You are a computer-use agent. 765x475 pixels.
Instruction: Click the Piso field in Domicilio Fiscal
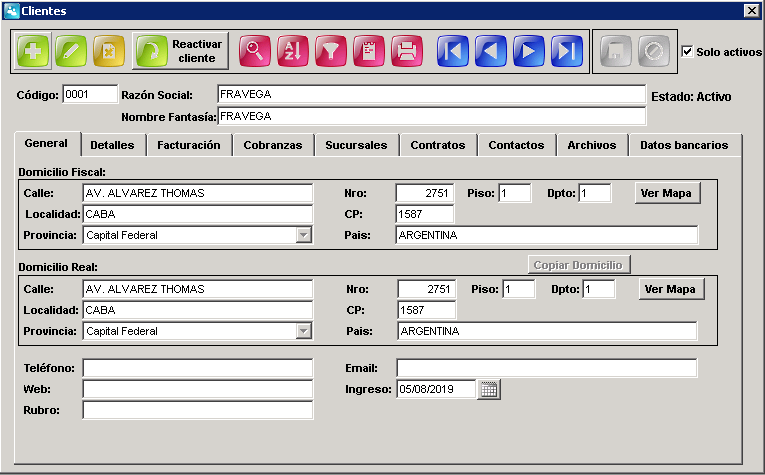click(x=515, y=193)
